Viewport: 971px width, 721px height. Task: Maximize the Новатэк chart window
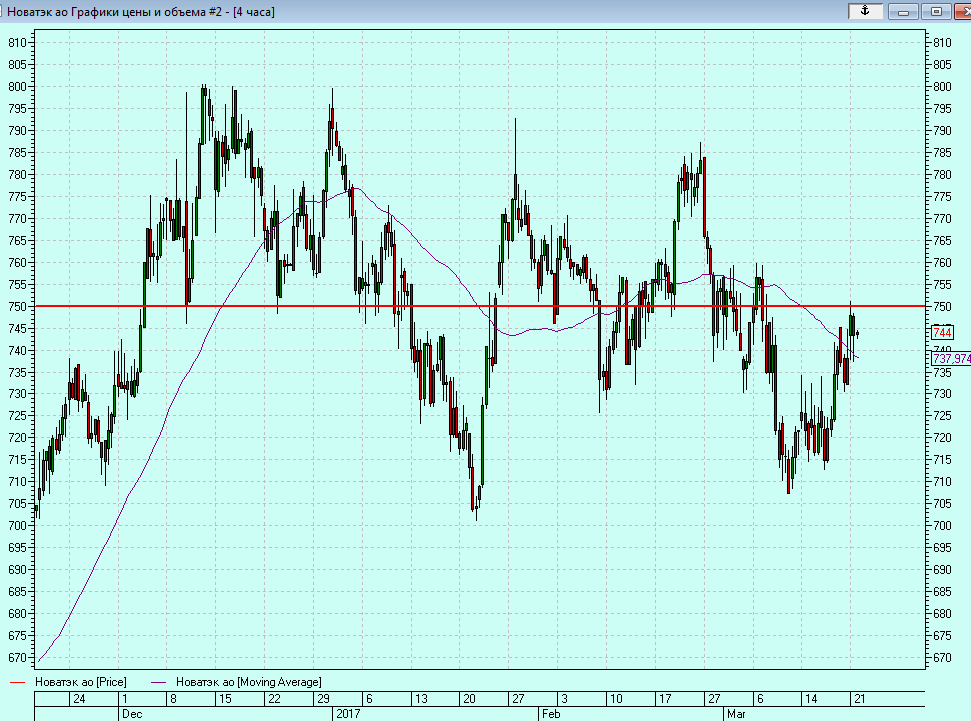click(x=936, y=11)
